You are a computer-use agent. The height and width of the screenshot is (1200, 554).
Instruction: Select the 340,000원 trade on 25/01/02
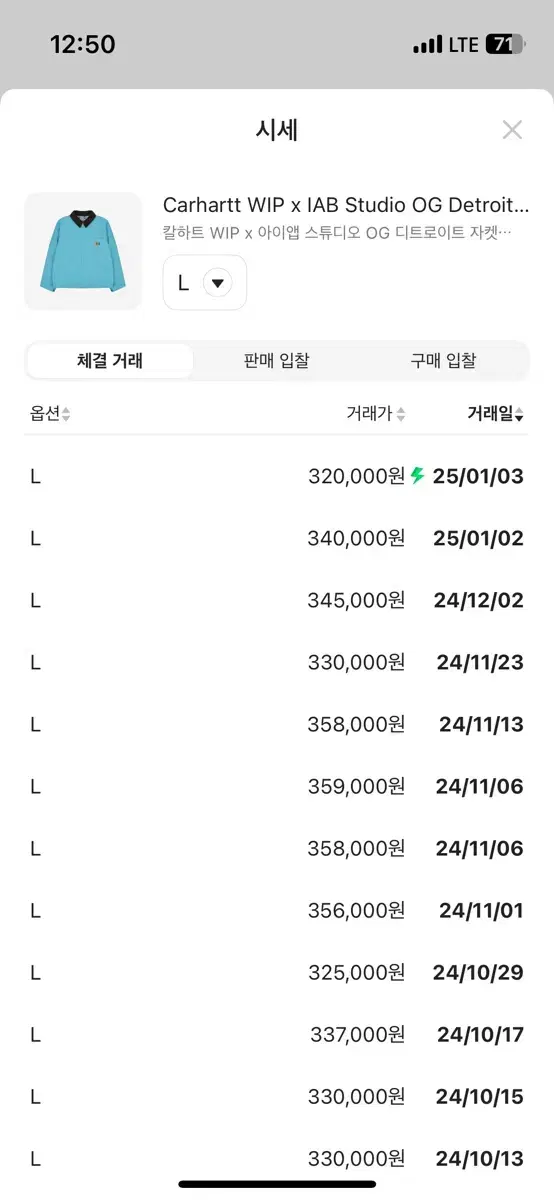tap(277, 538)
